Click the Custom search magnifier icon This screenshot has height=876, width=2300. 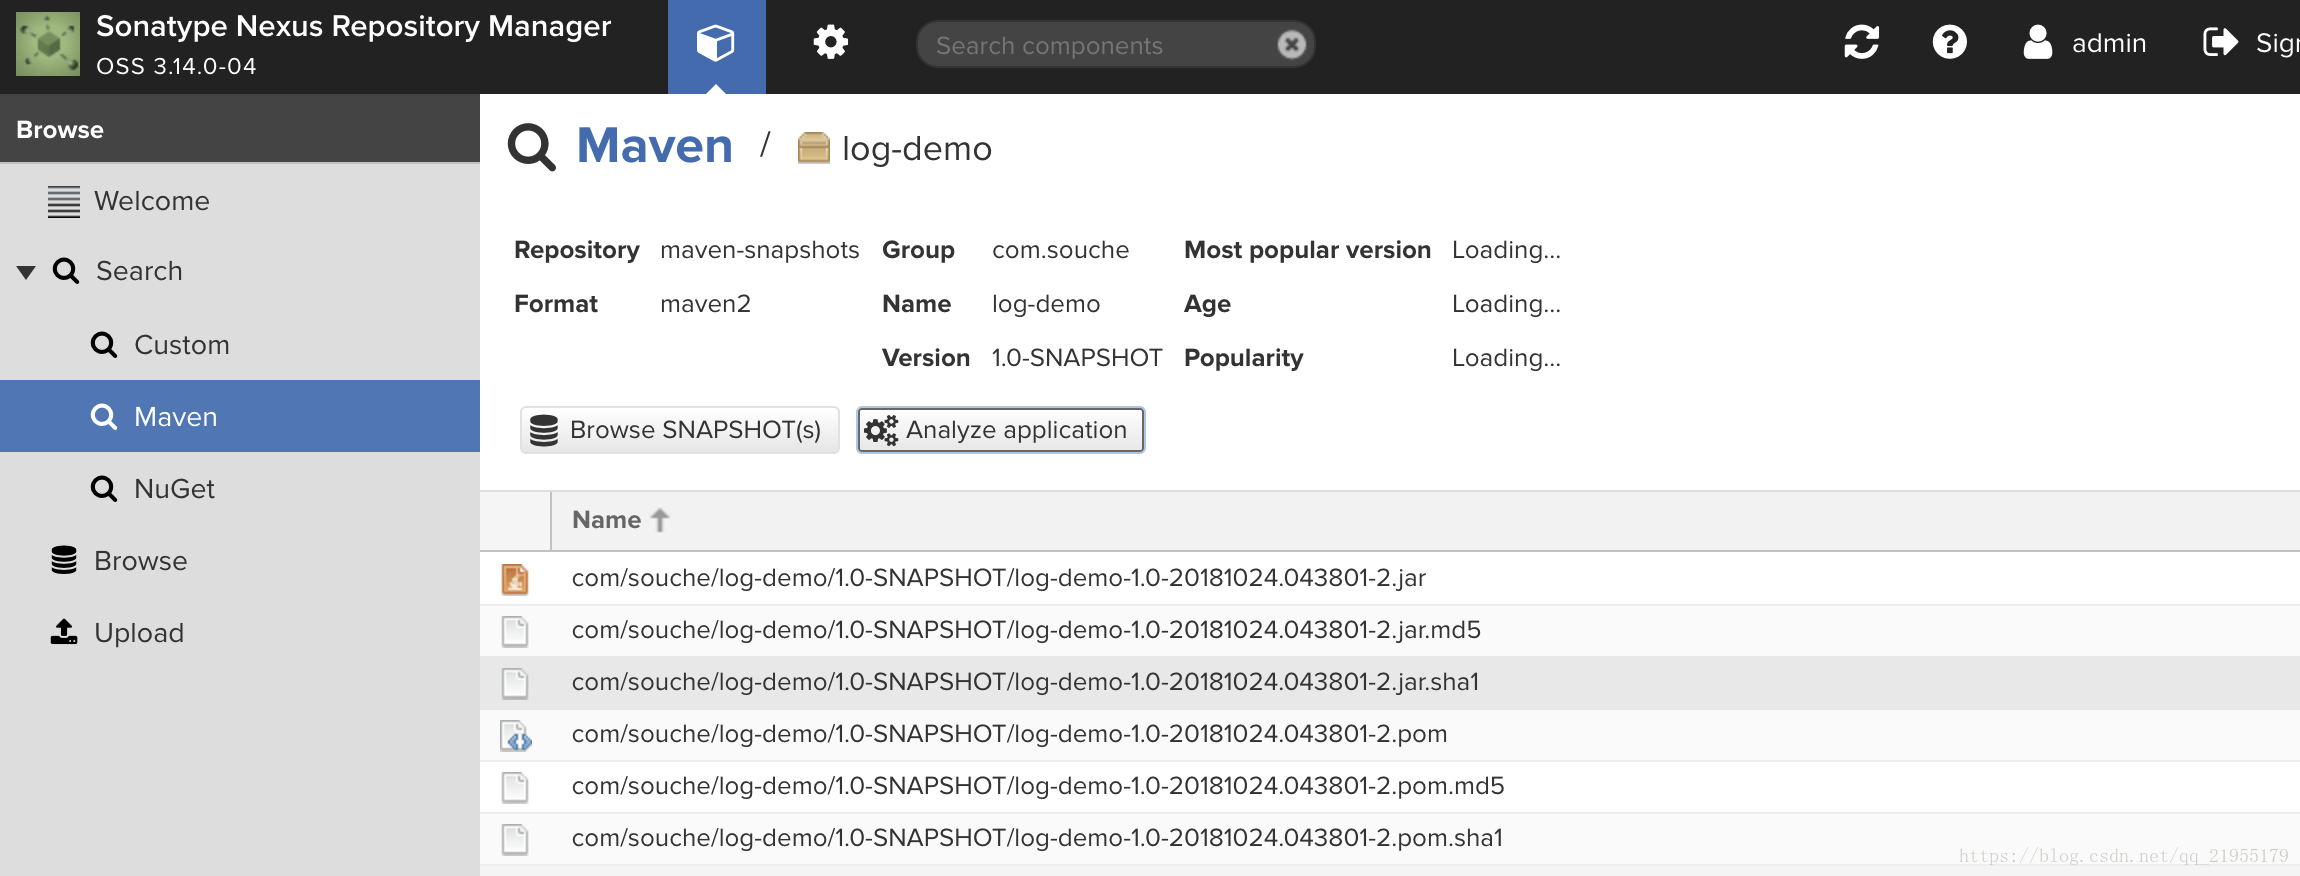tap(104, 345)
